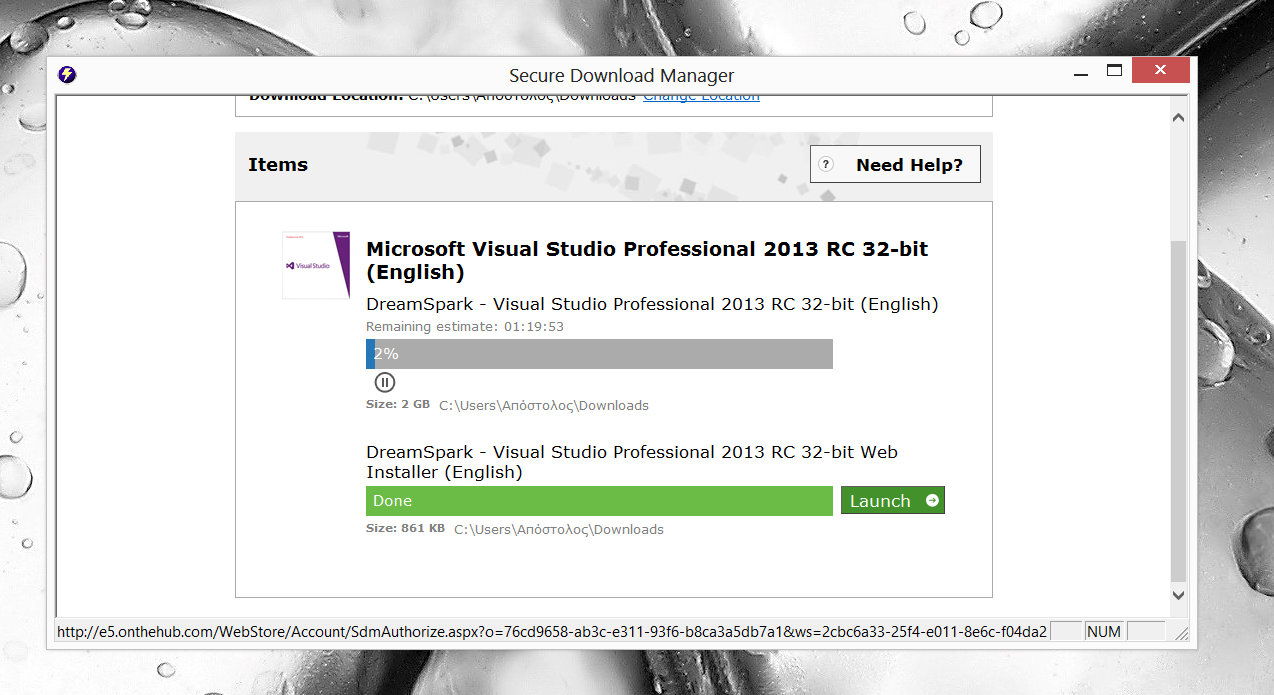Click the 'Secure Download Manager' title bar text
This screenshot has height=695, width=1274.
coord(622,76)
